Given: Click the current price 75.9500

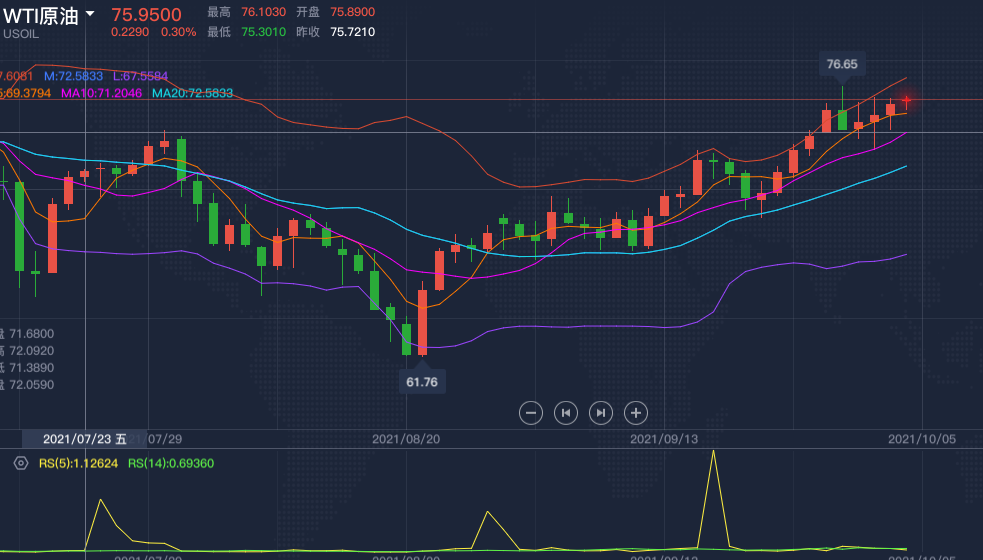Looking at the screenshot, I should coord(146,14).
